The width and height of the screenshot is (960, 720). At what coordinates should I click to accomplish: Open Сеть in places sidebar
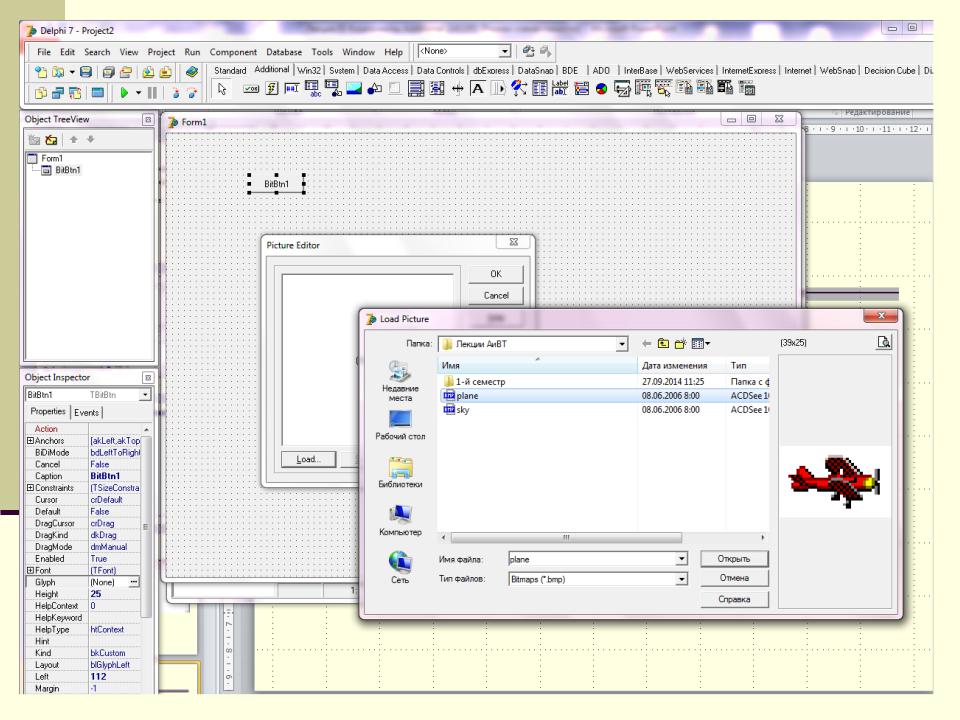(400, 567)
